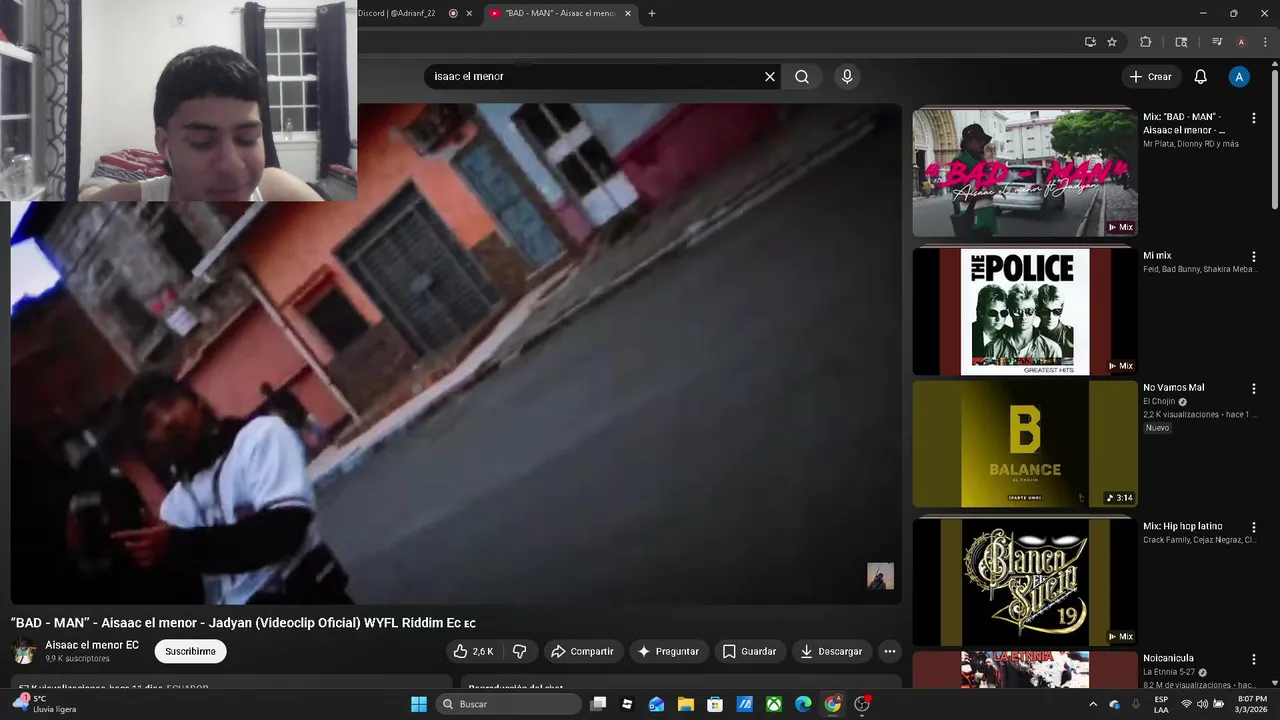Open Xbox app from taskbar
Viewport: 1280px width, 720px height.
tap(774, 704)
